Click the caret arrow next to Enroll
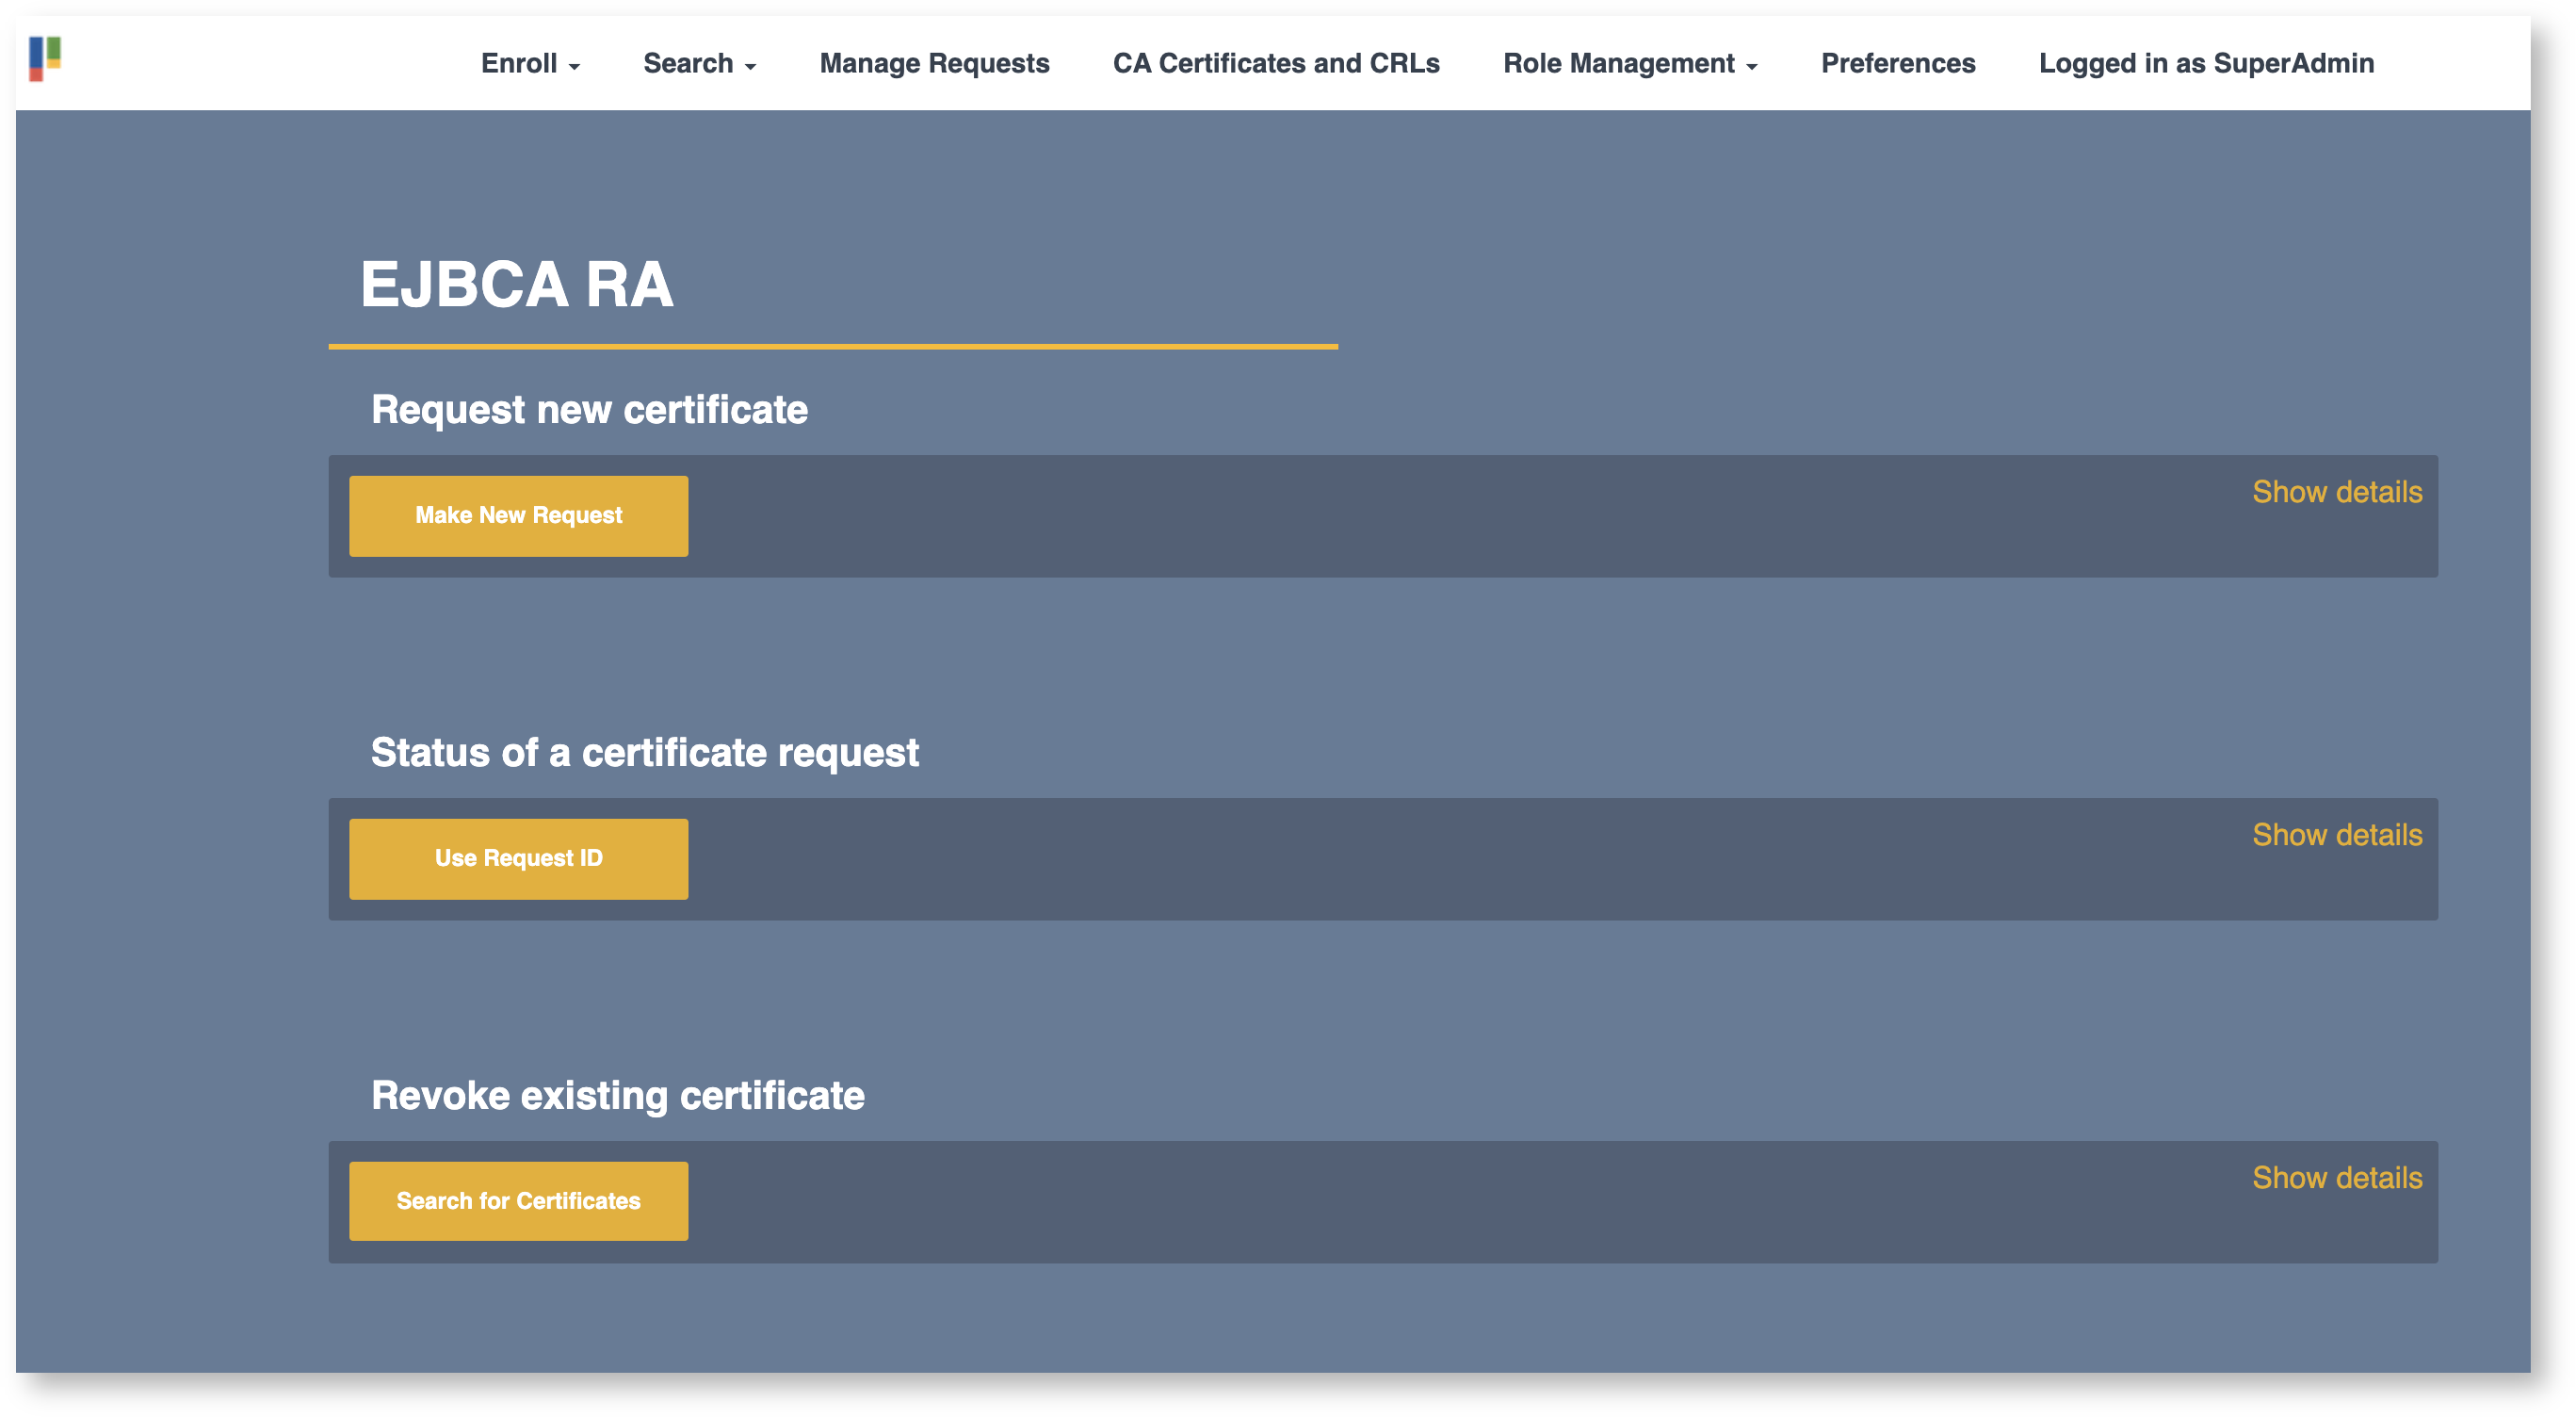This screenshot has width=2576, height=1418. [x=574, y=67]
